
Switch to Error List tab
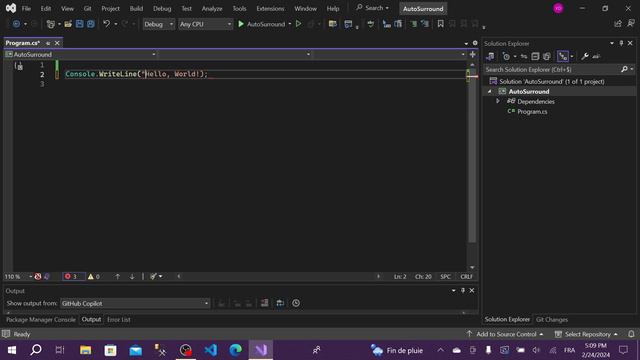(x=119, y=320)
